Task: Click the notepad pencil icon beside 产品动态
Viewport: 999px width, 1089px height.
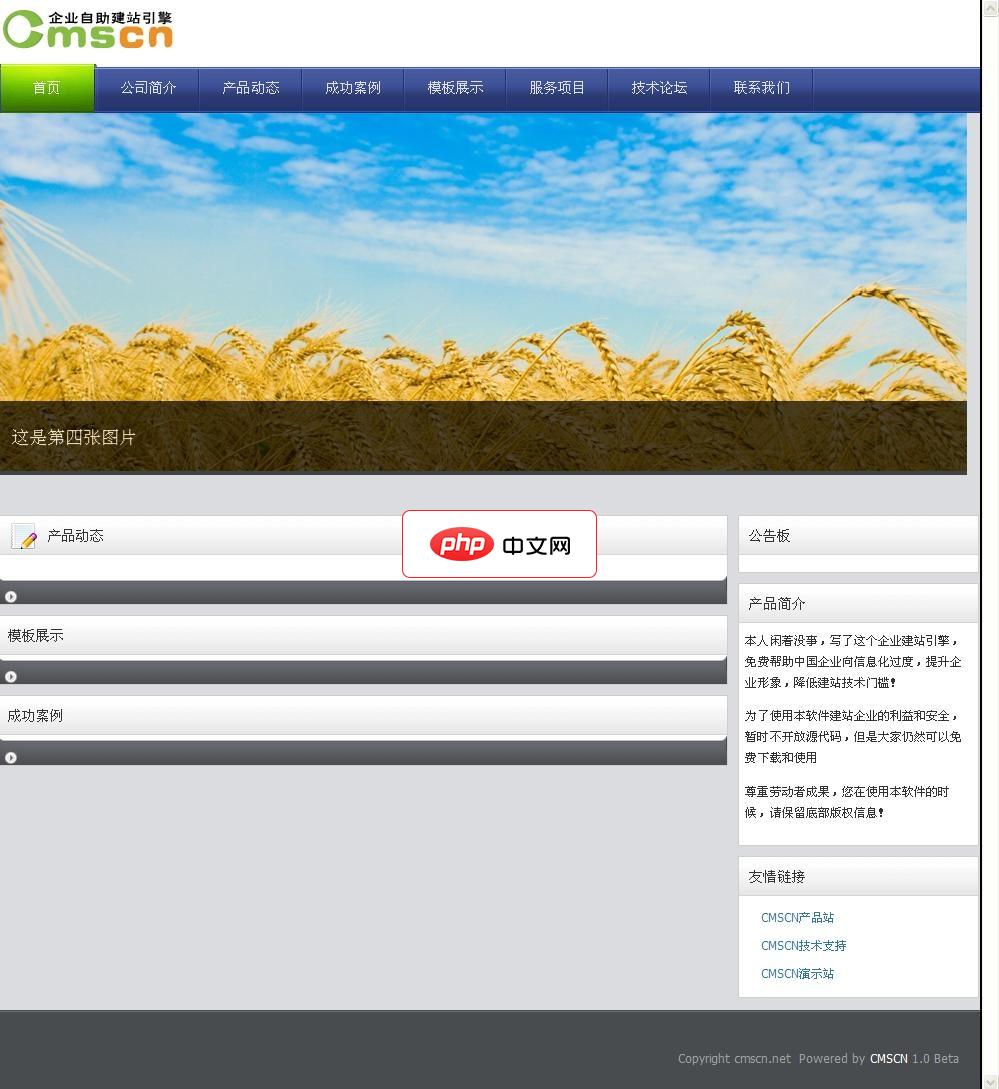Action: [x=24, y=536]
